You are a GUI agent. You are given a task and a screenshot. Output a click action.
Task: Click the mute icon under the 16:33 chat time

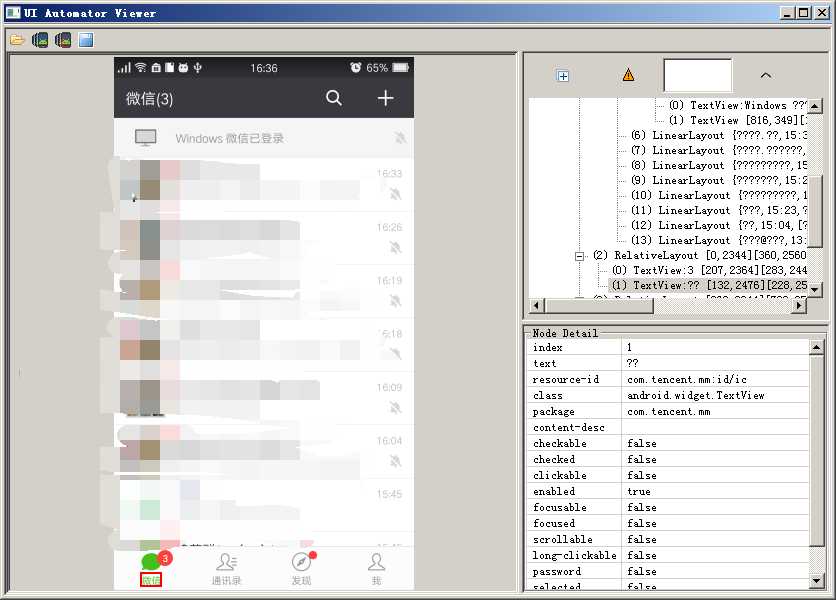pyautogui.click(x=395, y=193)
